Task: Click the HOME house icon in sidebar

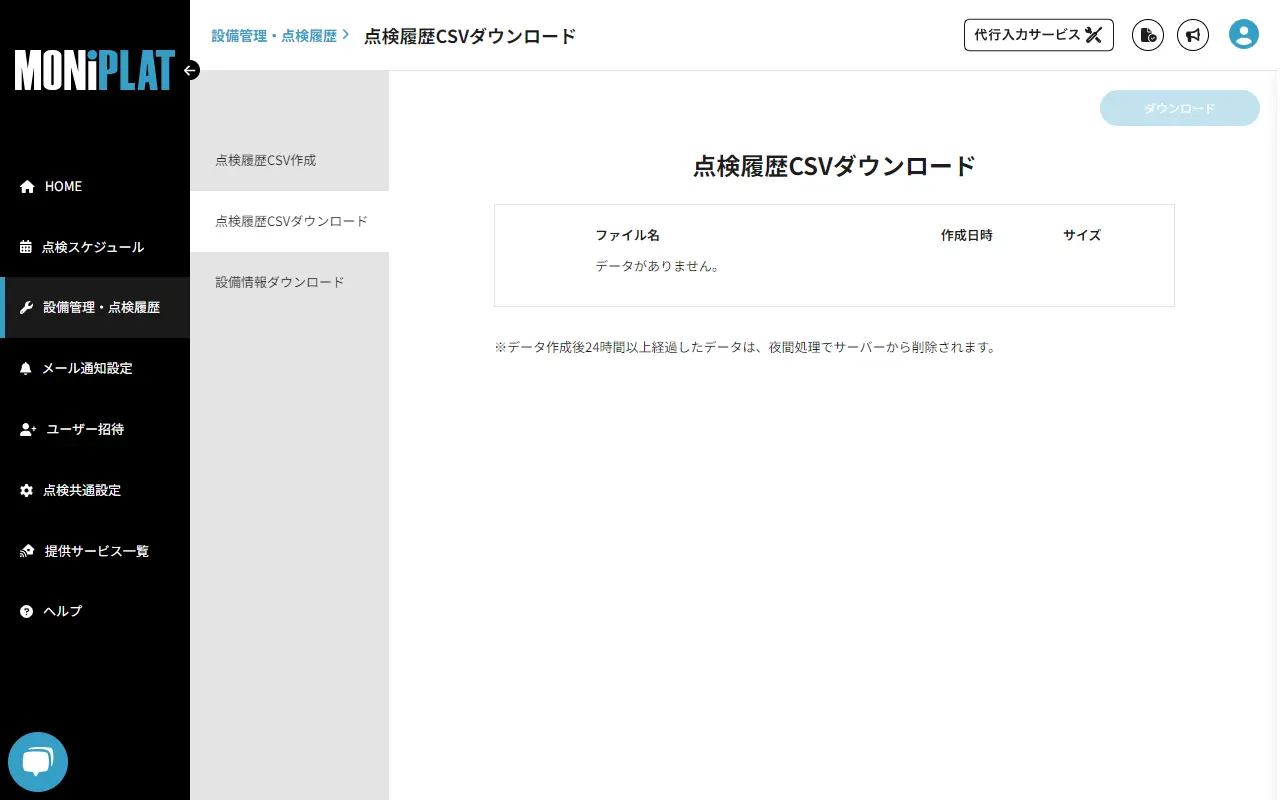Action: [24, 186]
